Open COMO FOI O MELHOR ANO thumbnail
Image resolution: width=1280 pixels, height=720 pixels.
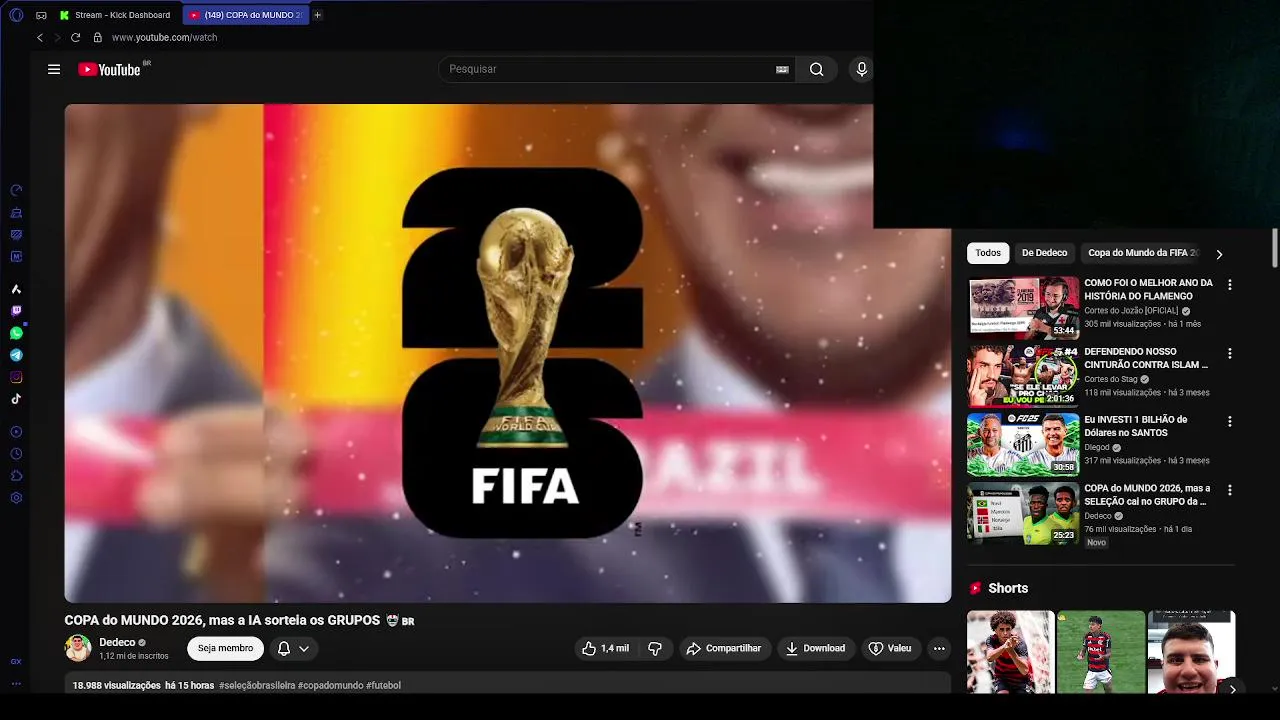pyautogui.click(x=1023, y=307)
